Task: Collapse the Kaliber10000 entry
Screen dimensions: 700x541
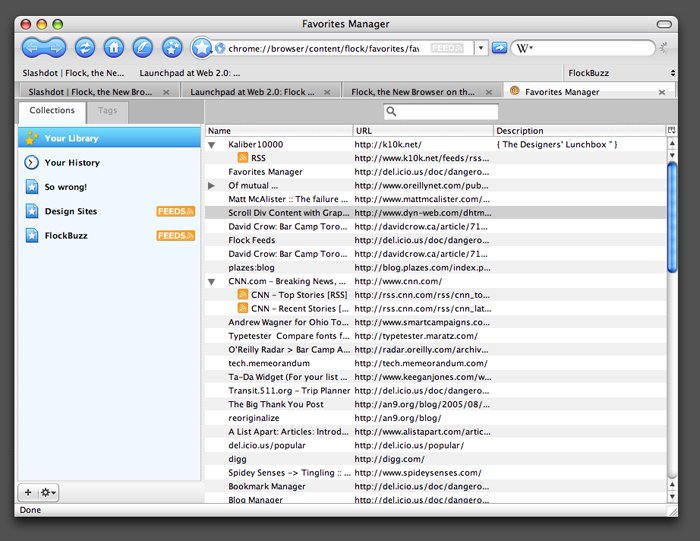Action: 212,145
